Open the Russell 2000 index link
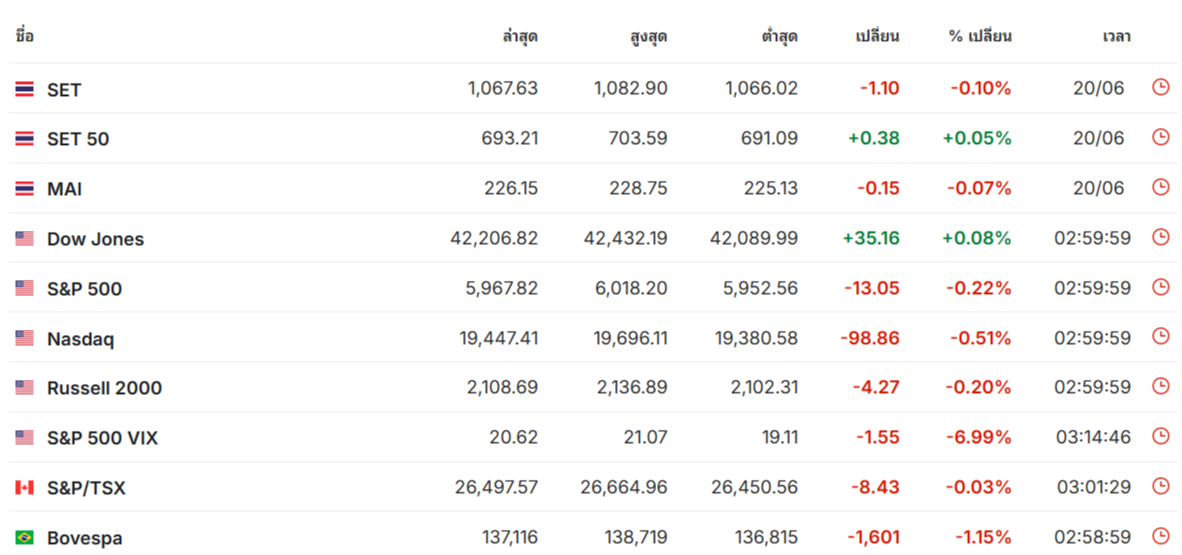This screenshot has height=555, width=1182. coord(105,388)
